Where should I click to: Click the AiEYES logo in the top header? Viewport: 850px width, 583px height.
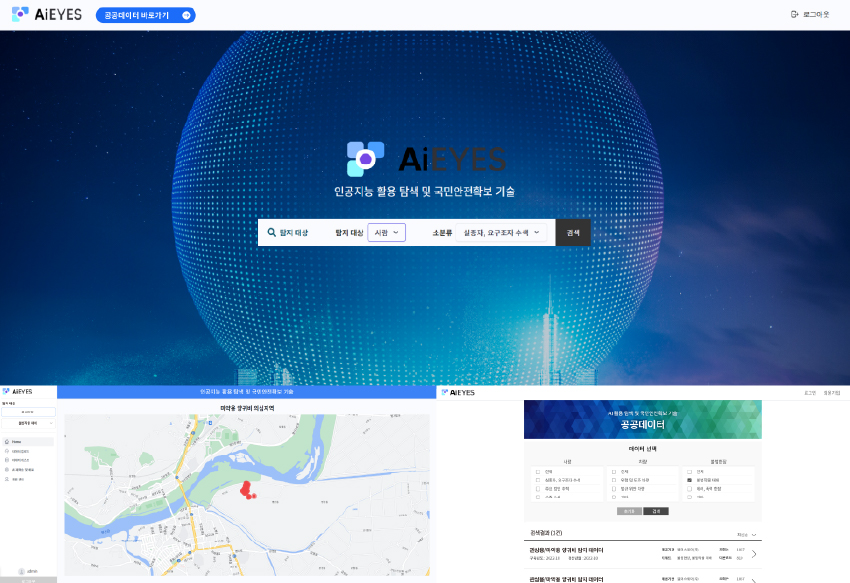47,15
